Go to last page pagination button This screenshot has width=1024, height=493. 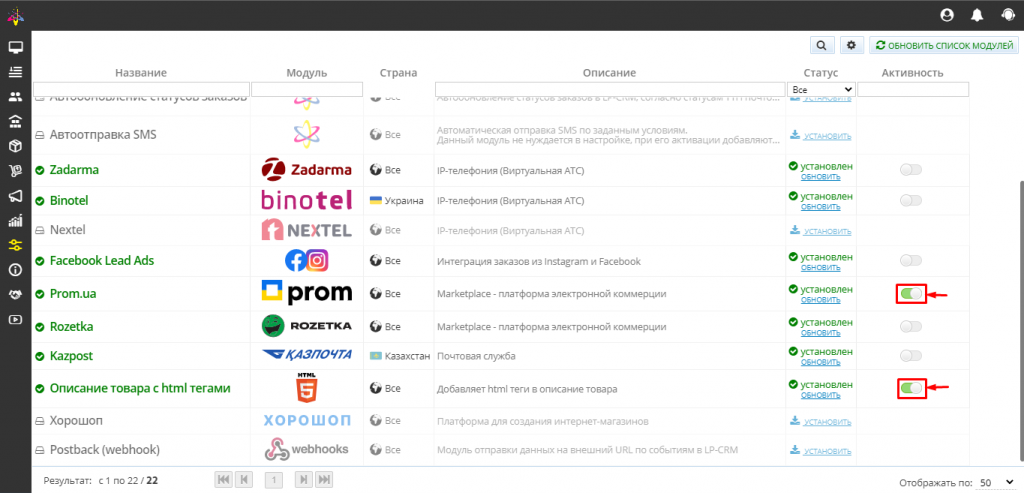(x=324, y=480)
